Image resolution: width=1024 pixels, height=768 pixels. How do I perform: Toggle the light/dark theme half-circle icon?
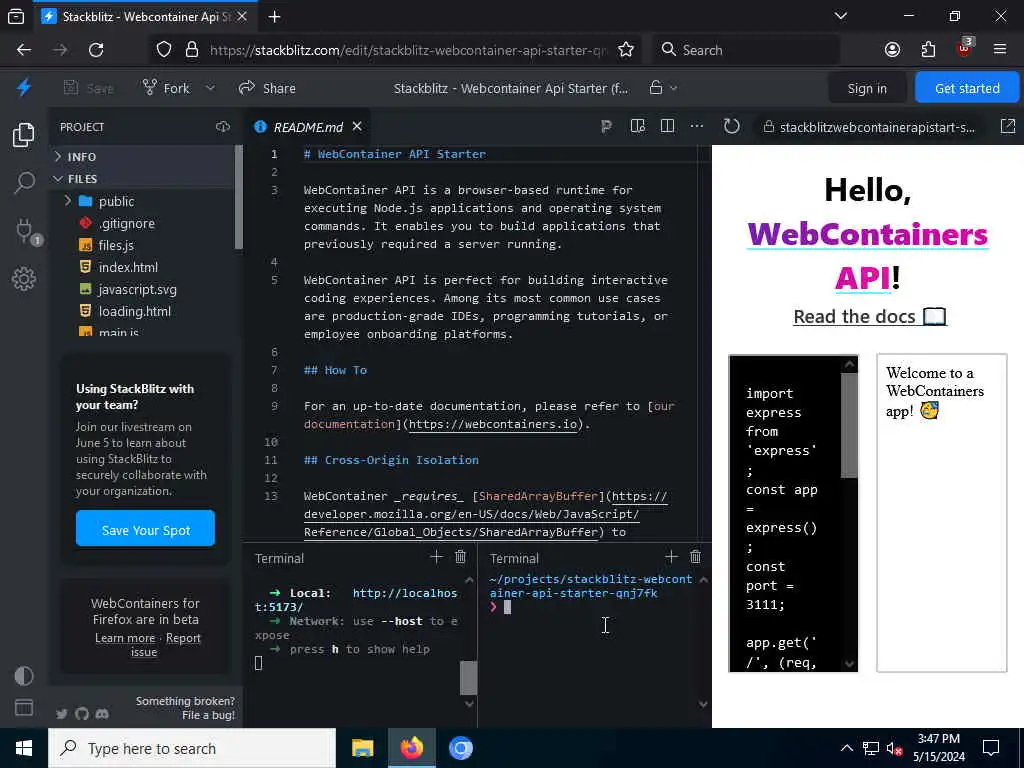(x=24, y=675)
